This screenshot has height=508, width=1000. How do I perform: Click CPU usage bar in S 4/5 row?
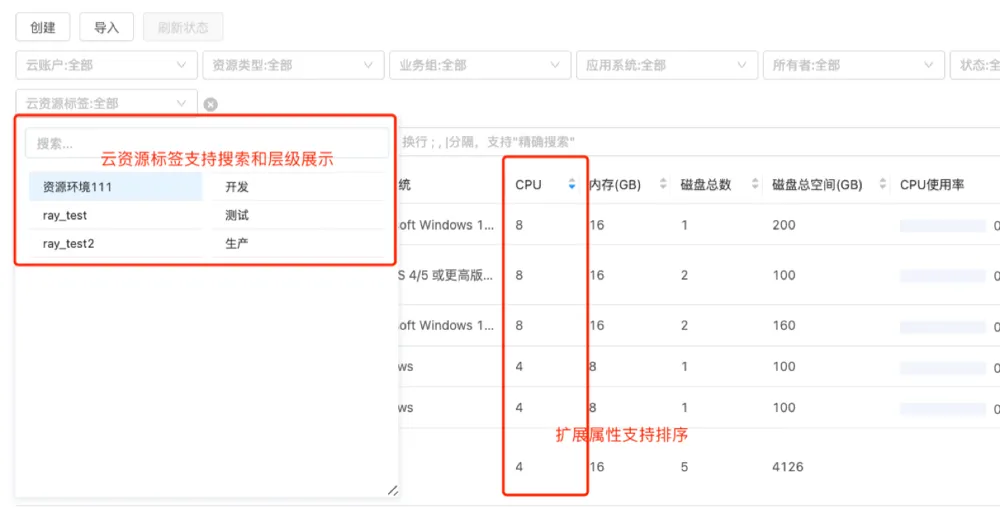coord(943,276)
